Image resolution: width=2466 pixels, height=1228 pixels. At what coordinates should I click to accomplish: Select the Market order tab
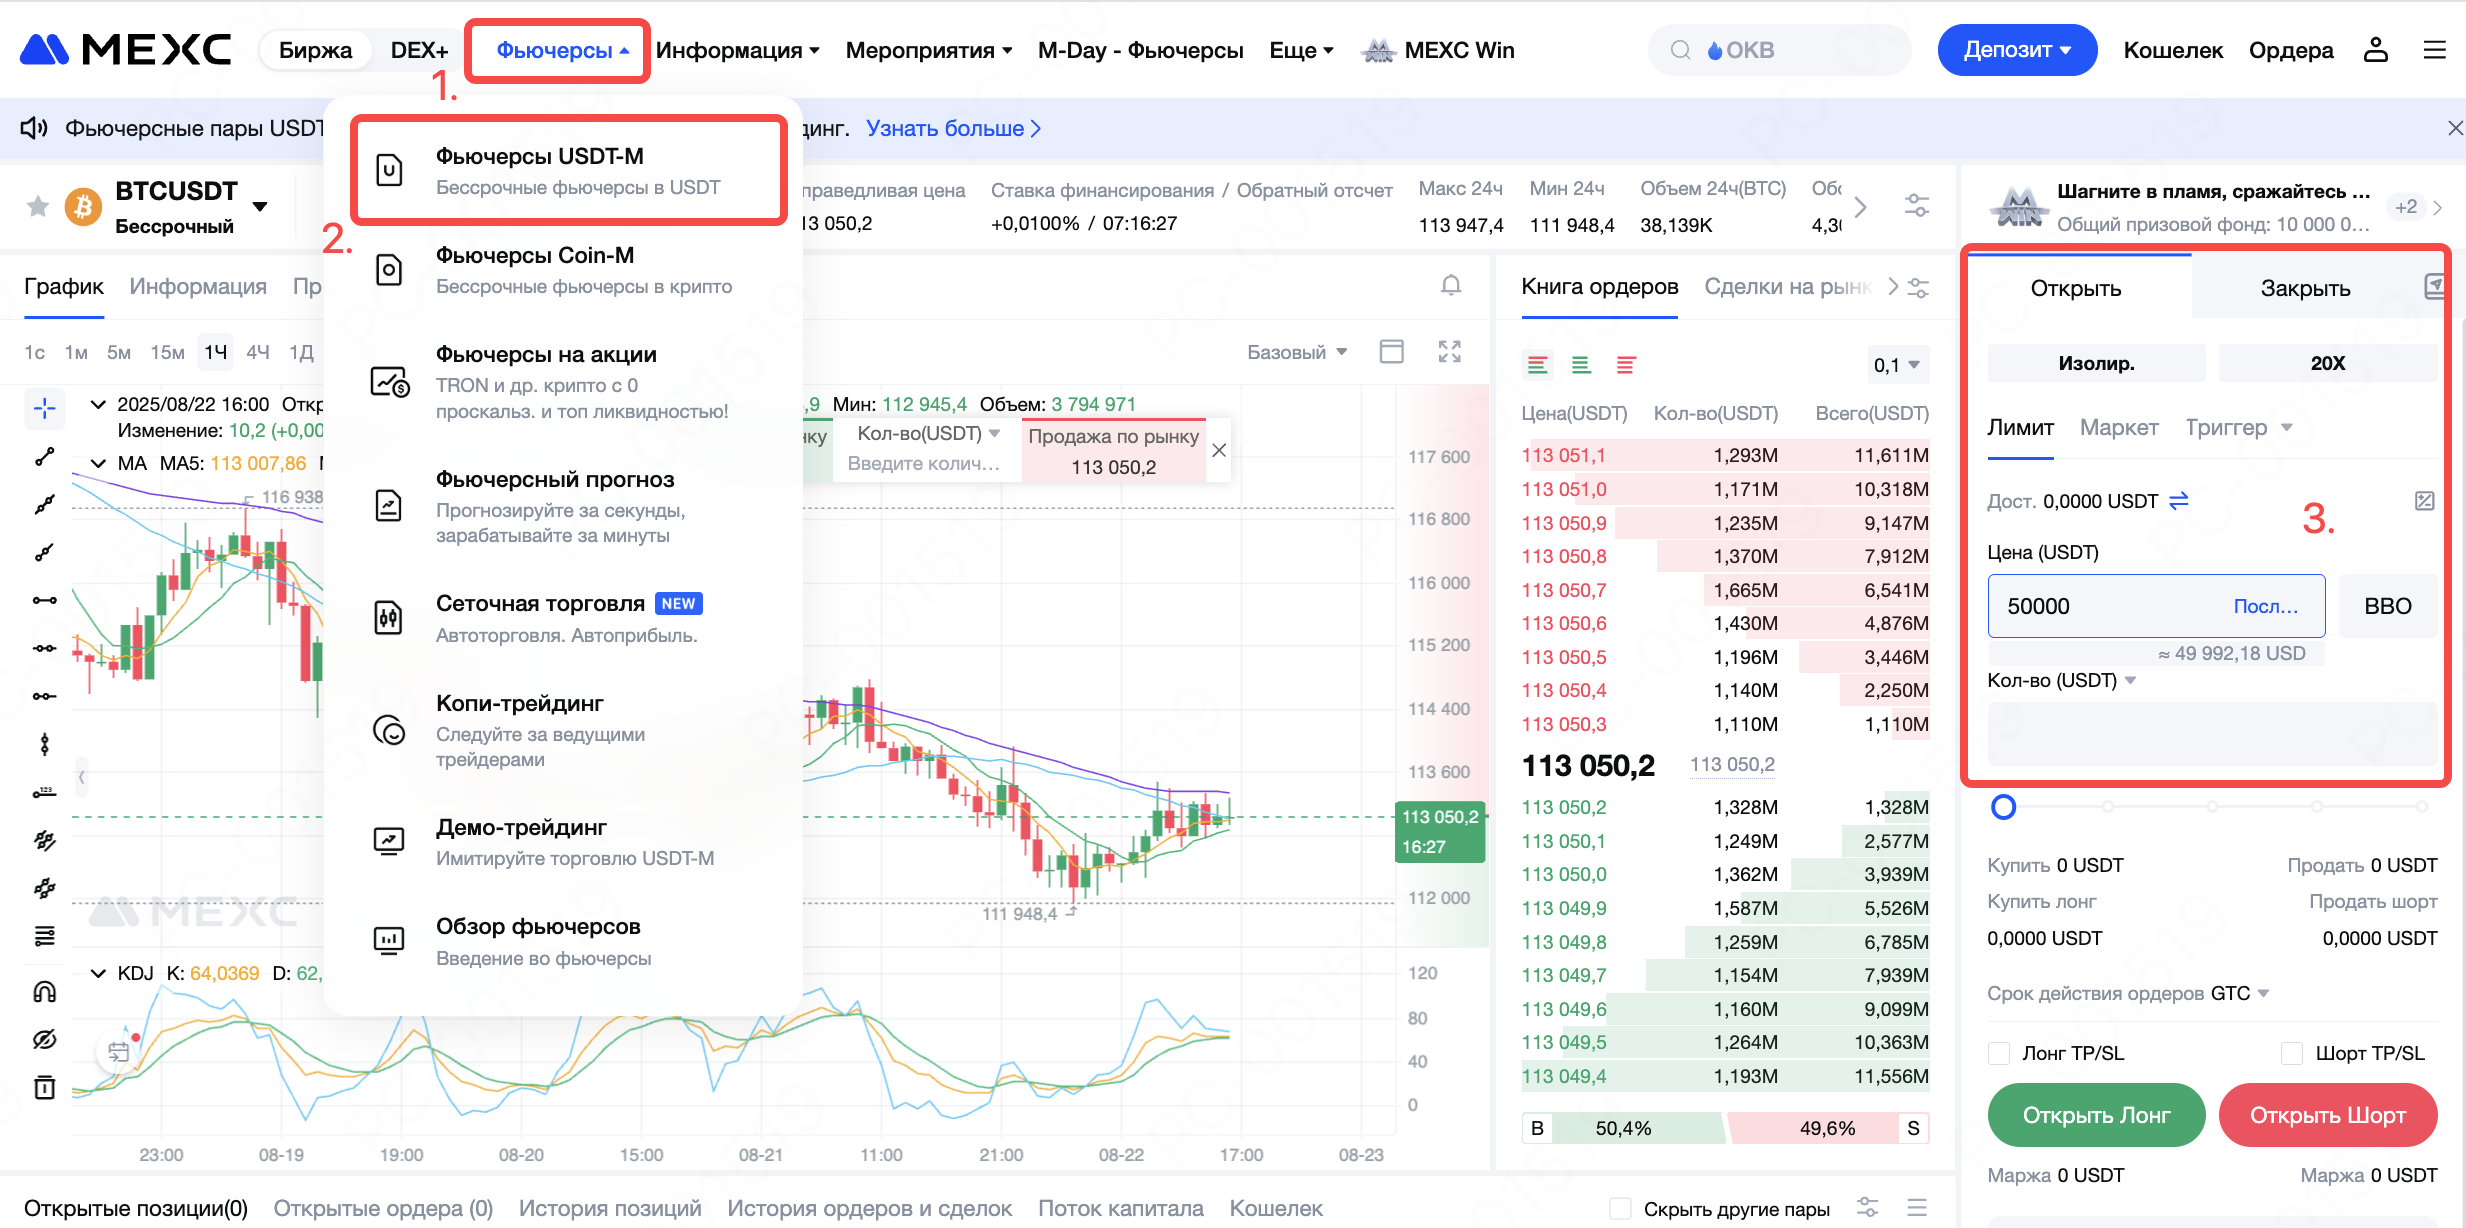click(x=2119, y=428)
